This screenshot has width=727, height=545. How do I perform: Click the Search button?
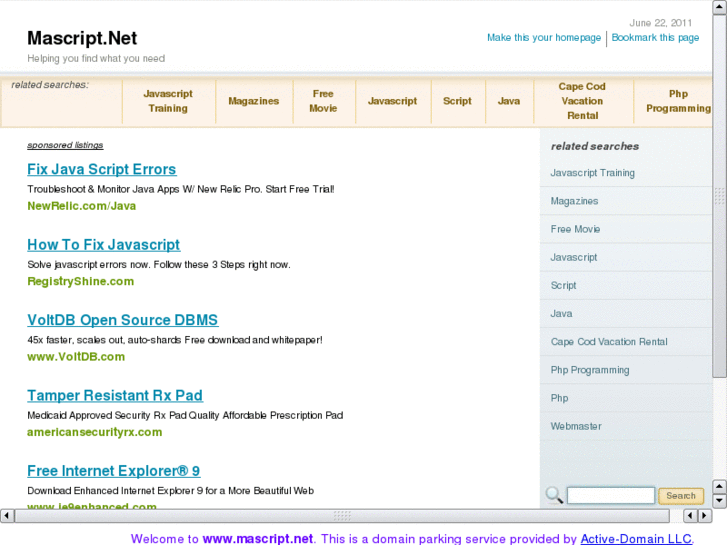(681, 496)
